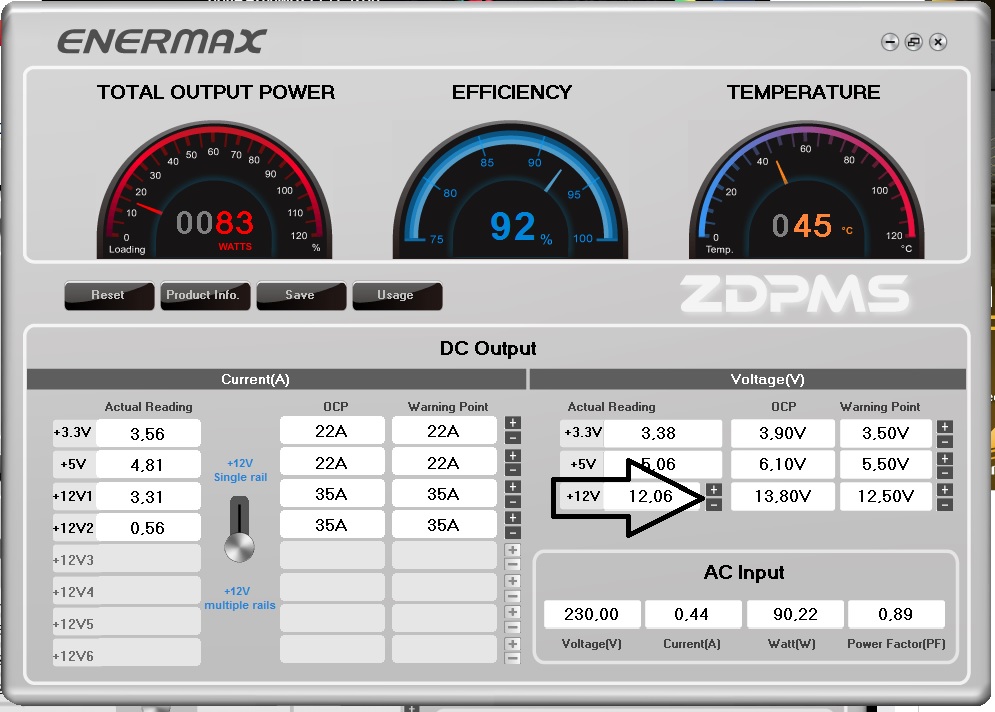Click voltage OCP value 6.10V
Screen dimensions: 995x712
click(x=782, y=465)
